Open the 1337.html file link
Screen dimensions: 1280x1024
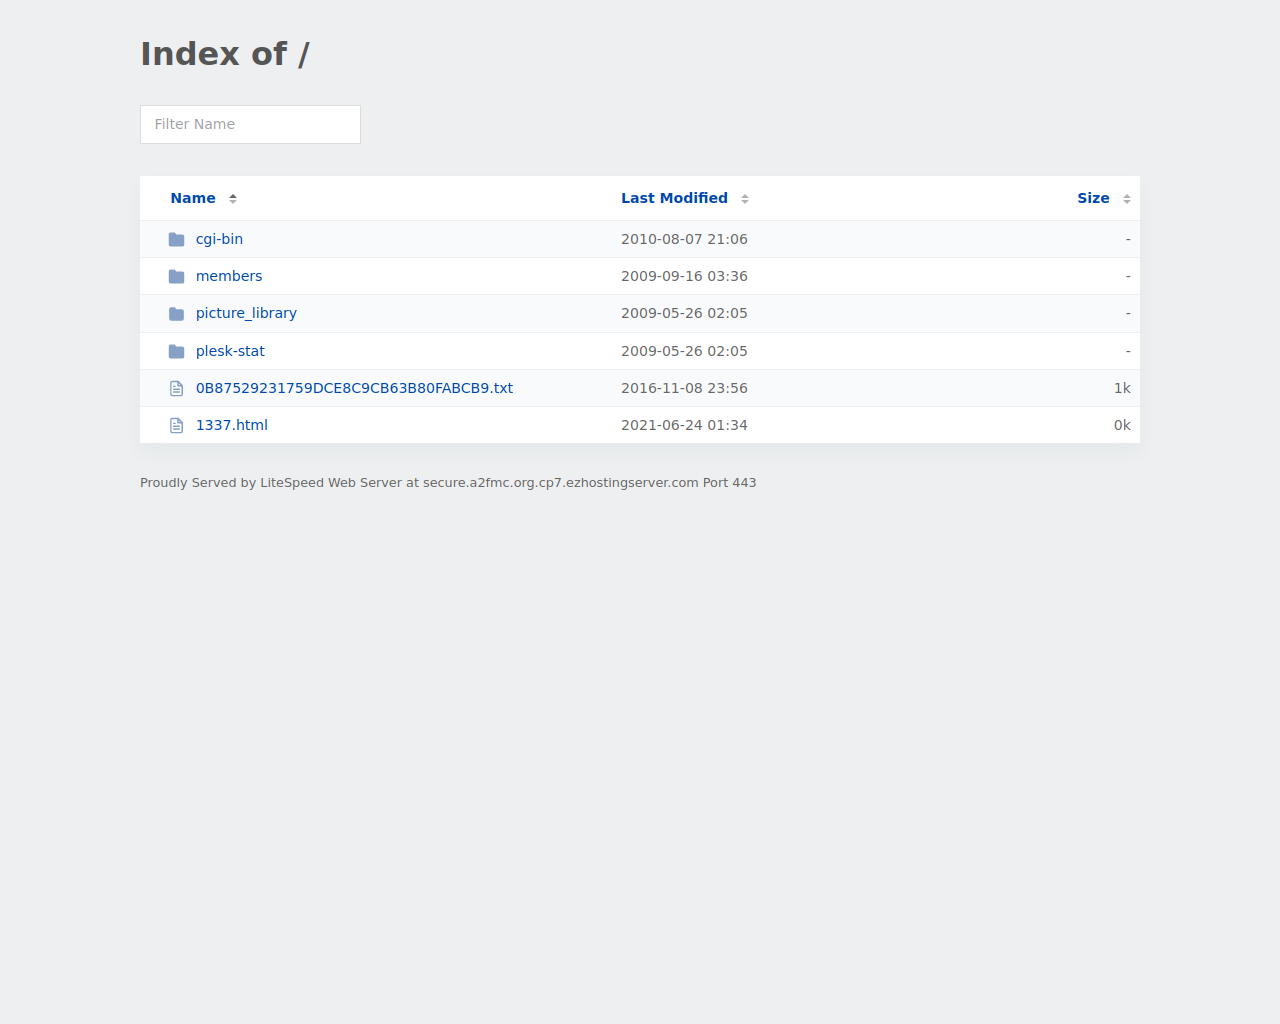pyautogui.click(x=232, y=425)
